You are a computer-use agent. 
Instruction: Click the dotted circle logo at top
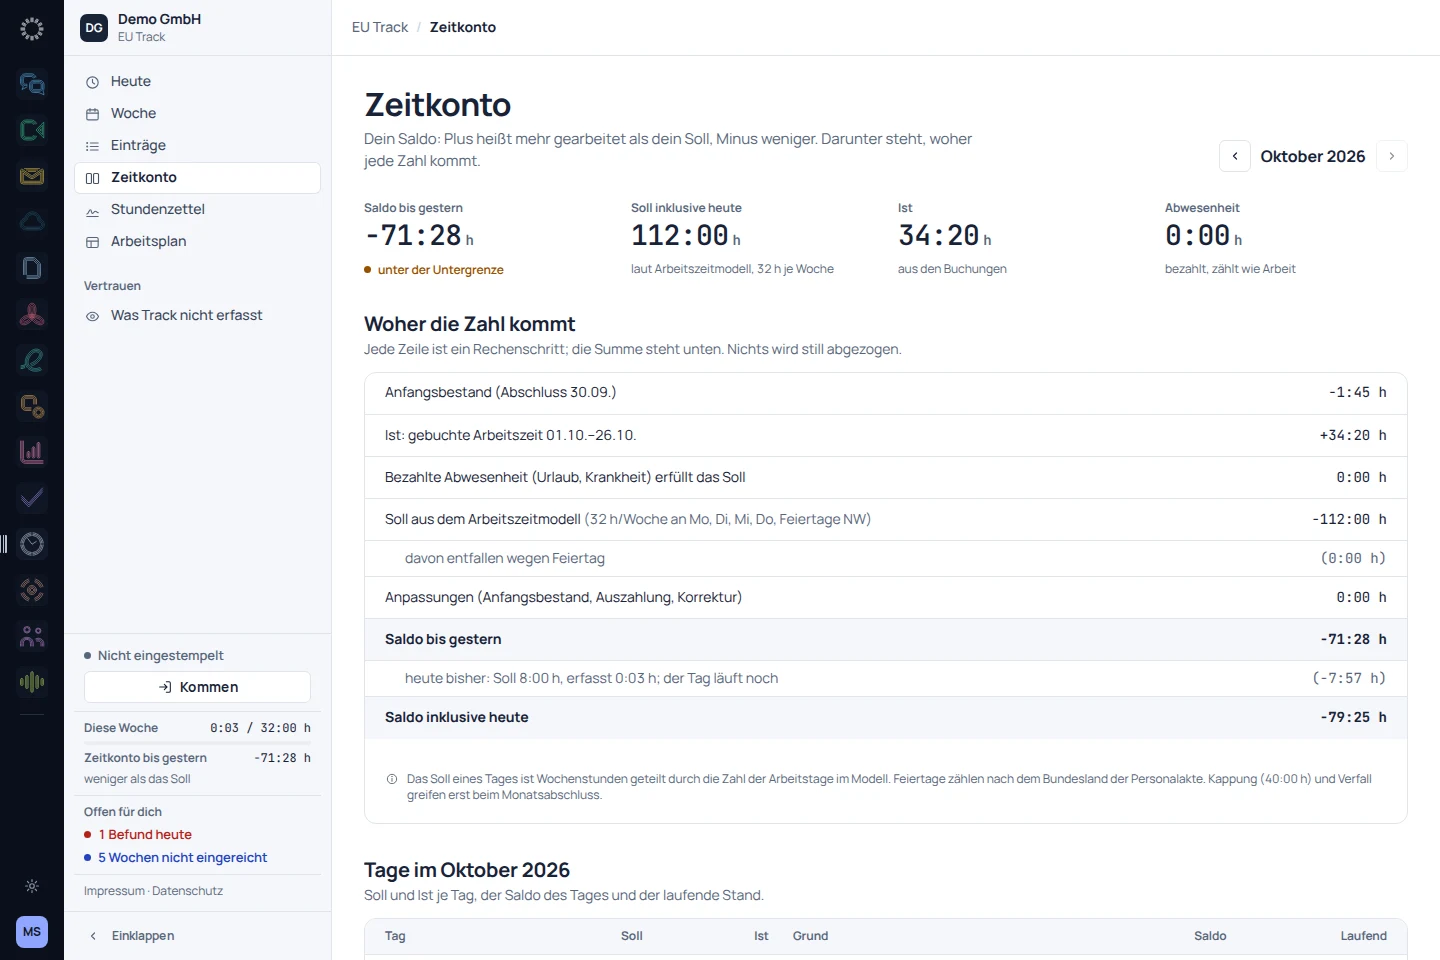[32, 29]
